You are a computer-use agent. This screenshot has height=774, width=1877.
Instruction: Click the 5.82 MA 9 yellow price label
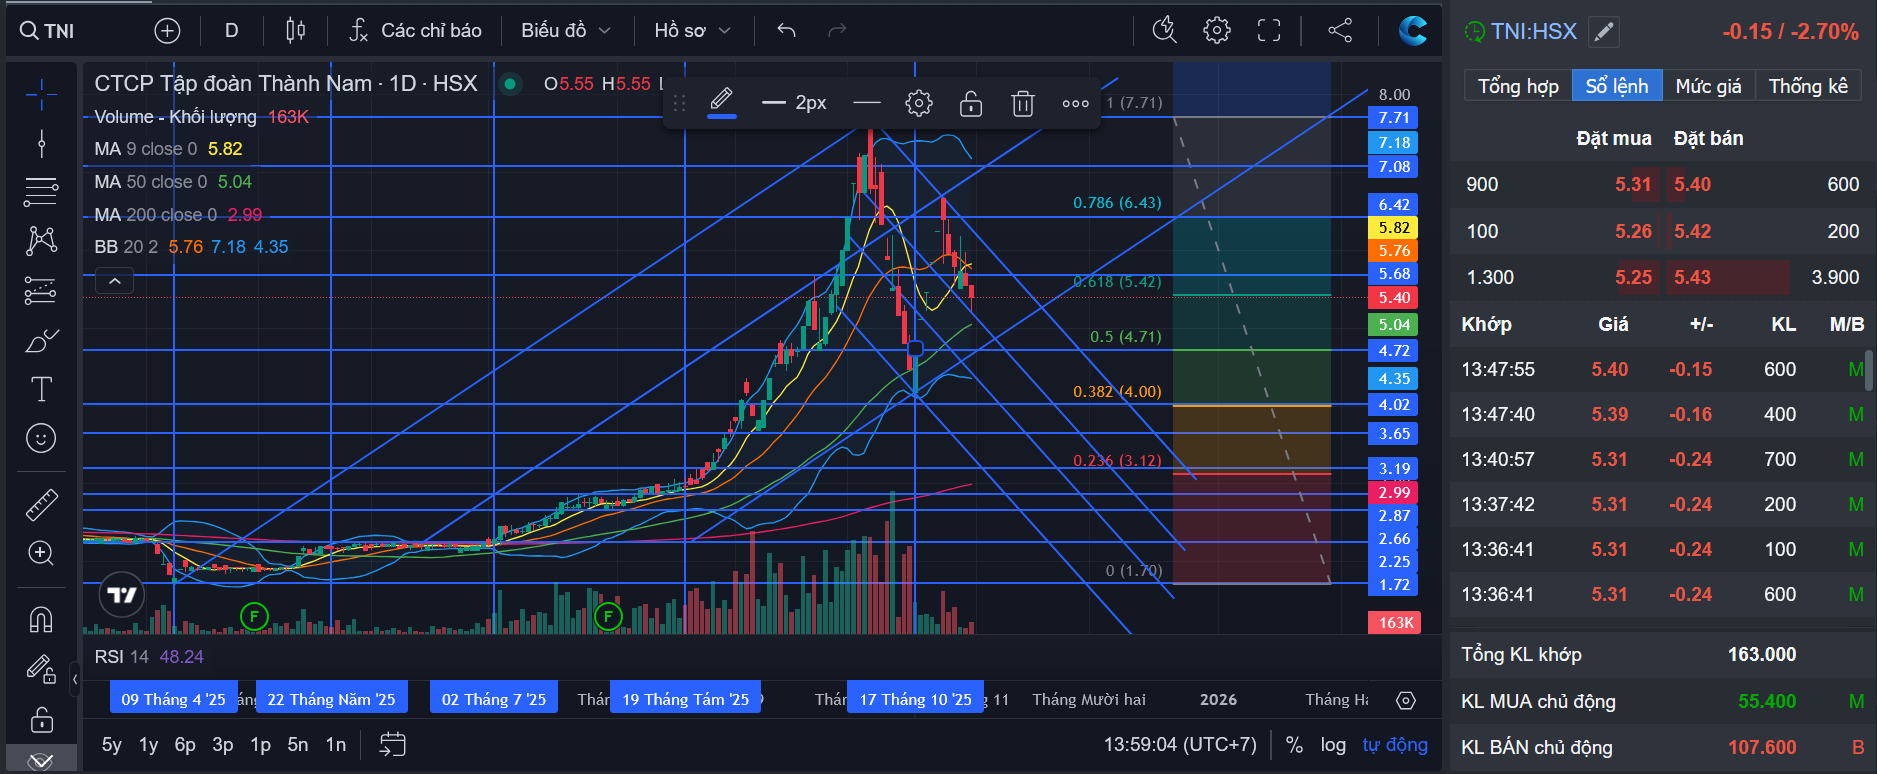1394,228
